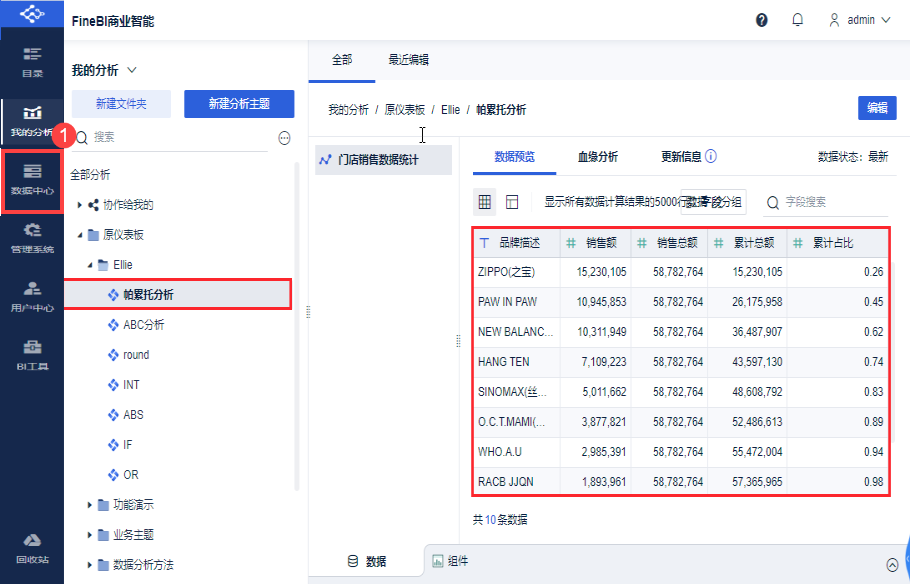Click the WHO.A.U brand cell
This screenshot has height=584, width=910.
[x=517, y=452]
